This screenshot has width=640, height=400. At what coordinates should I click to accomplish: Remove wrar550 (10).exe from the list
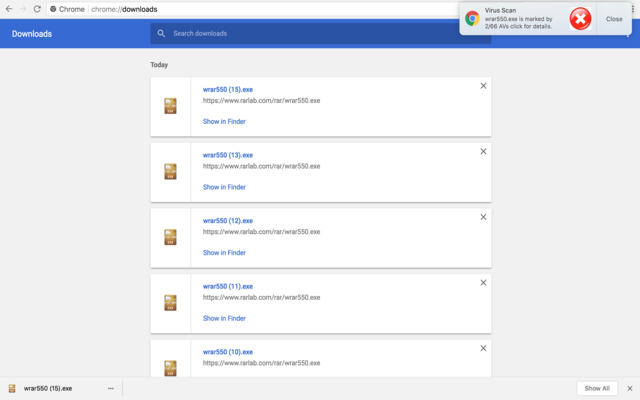coord(483,348)
